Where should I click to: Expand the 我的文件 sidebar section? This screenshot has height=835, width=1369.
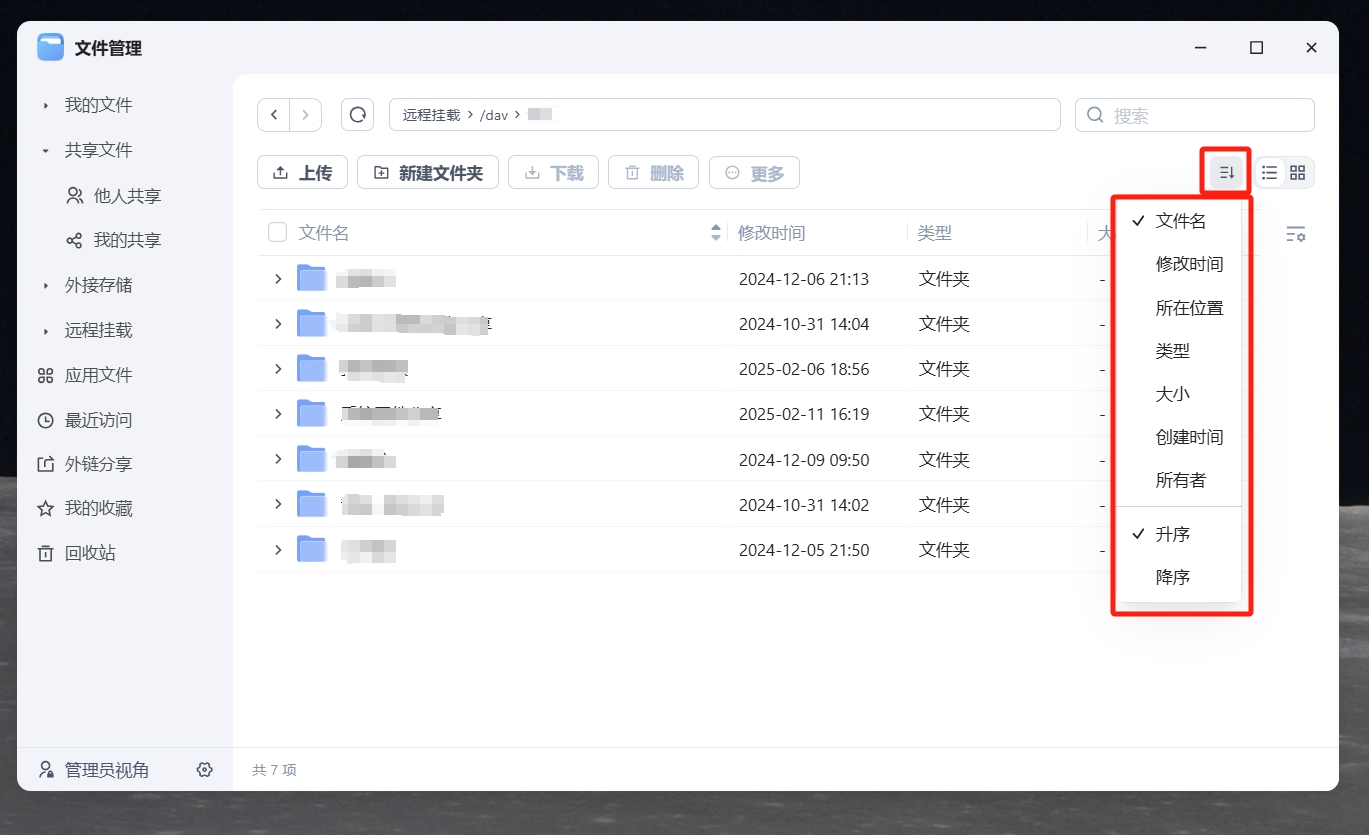pyautogui.click(x=45, y=105)
